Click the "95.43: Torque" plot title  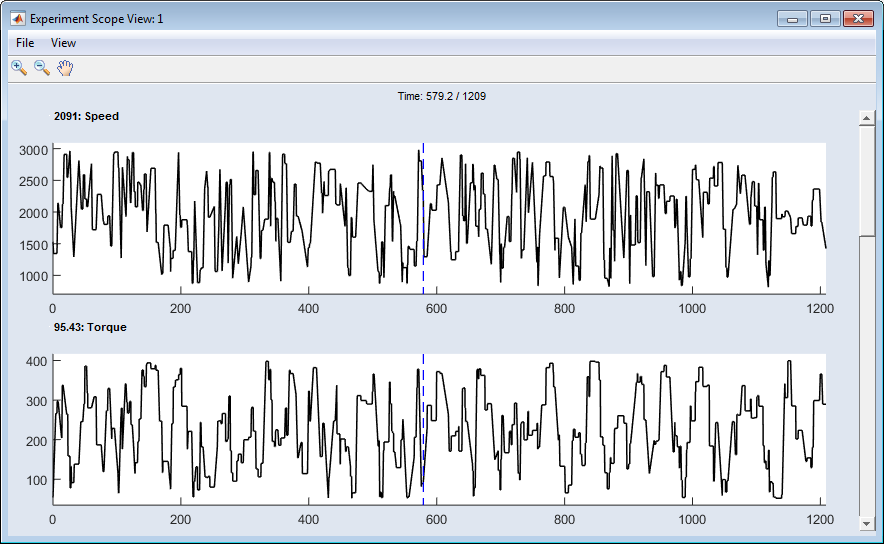[90, 327]
